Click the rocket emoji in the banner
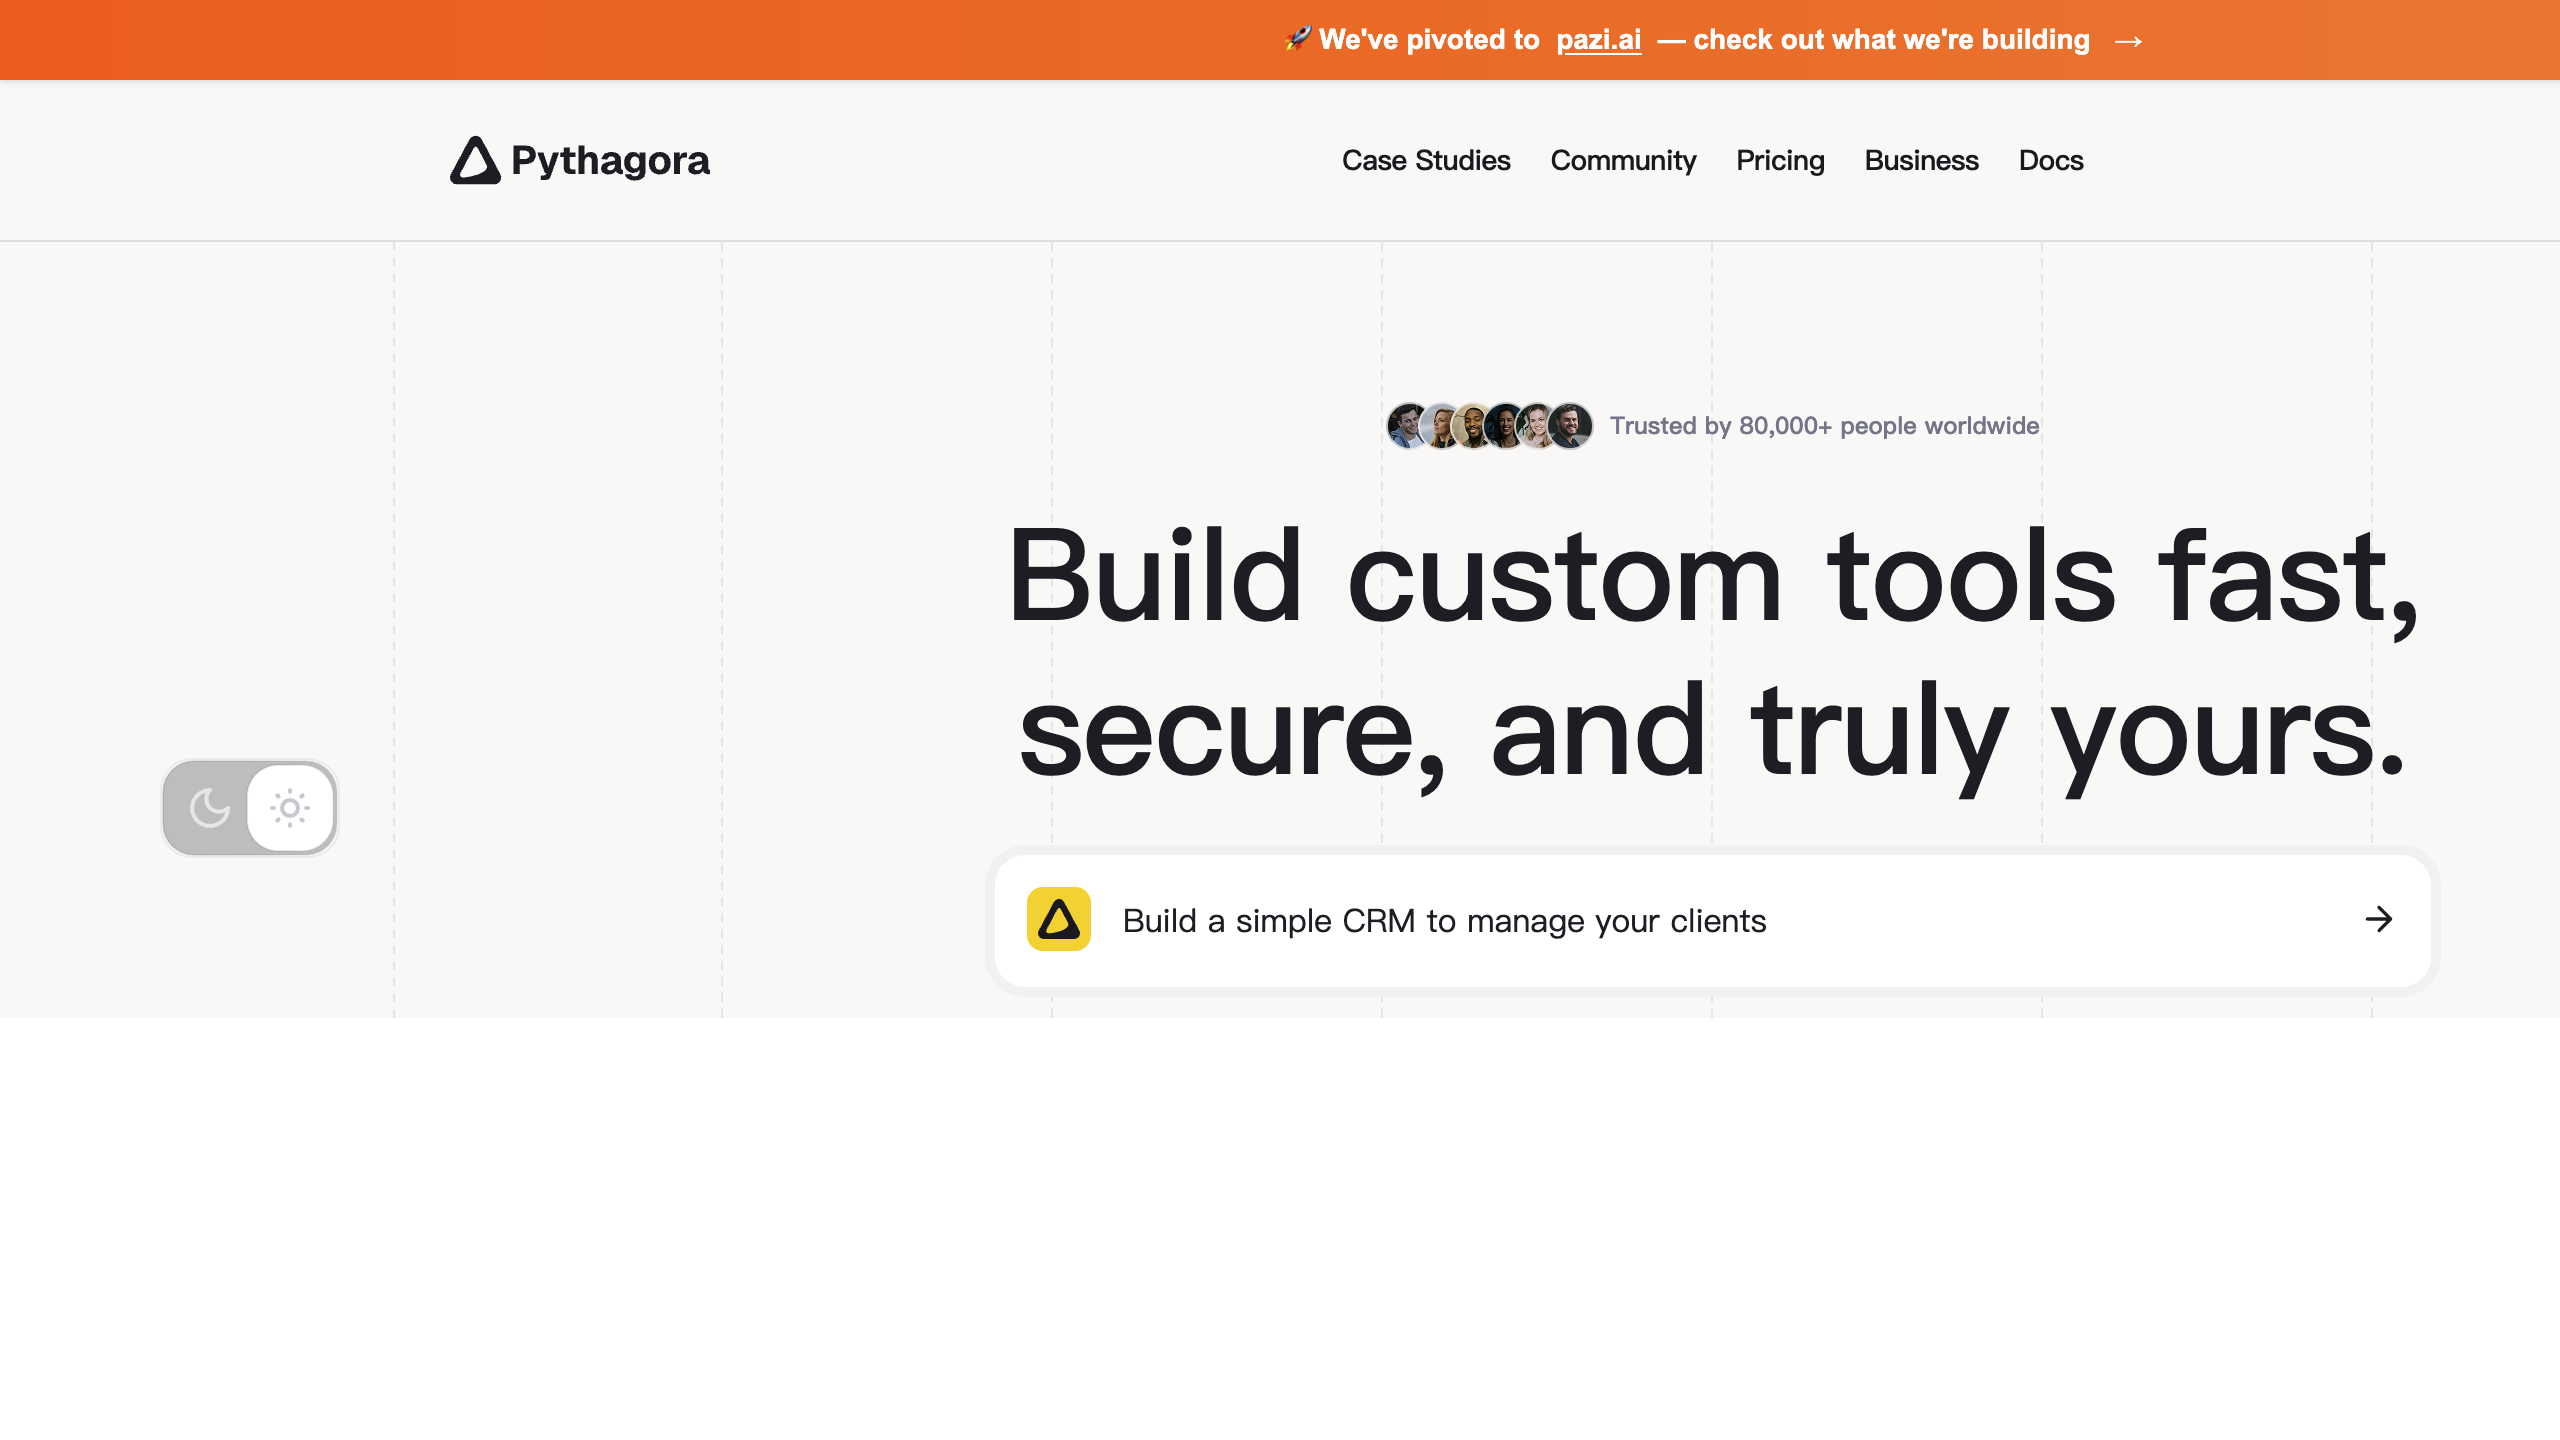 pos(1297,39)
